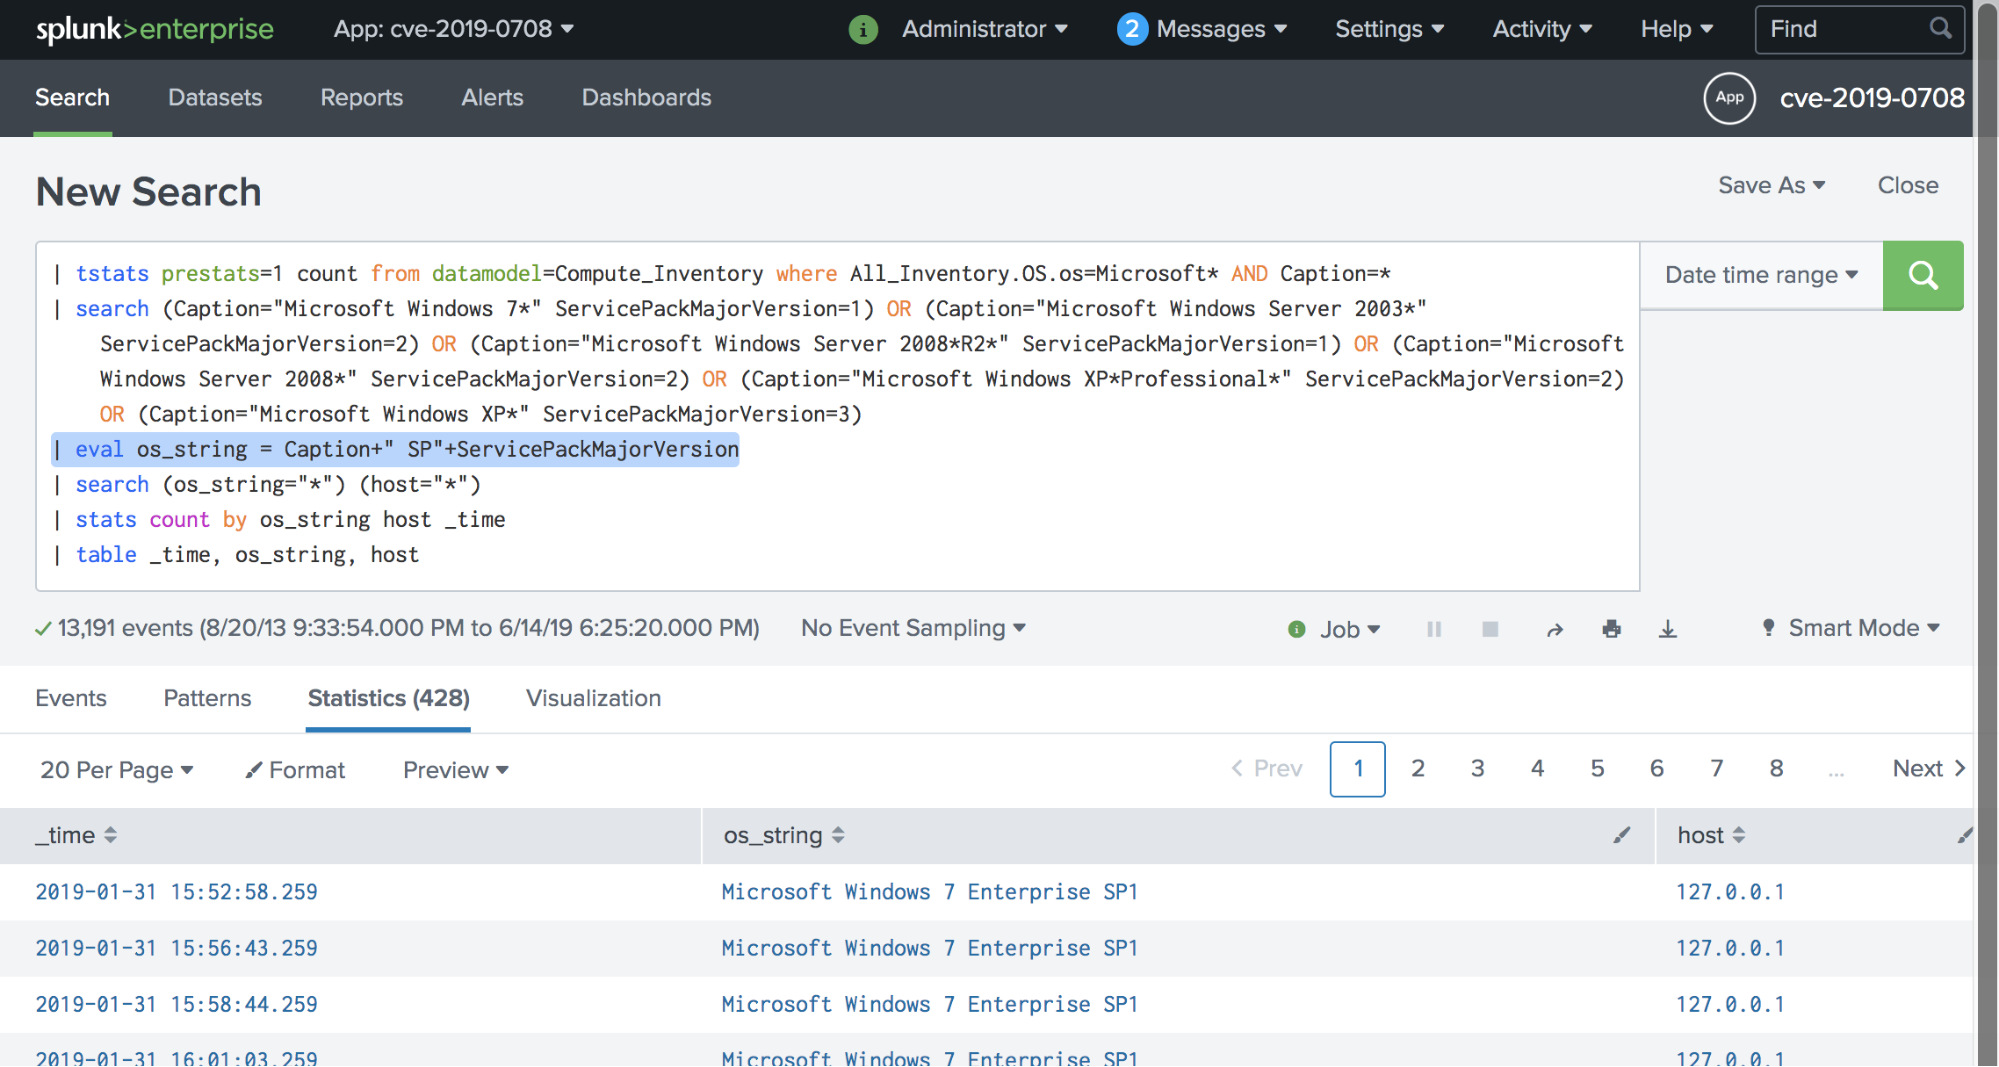Go to results page 4

pyautogui.click(x=1538, y=768)
